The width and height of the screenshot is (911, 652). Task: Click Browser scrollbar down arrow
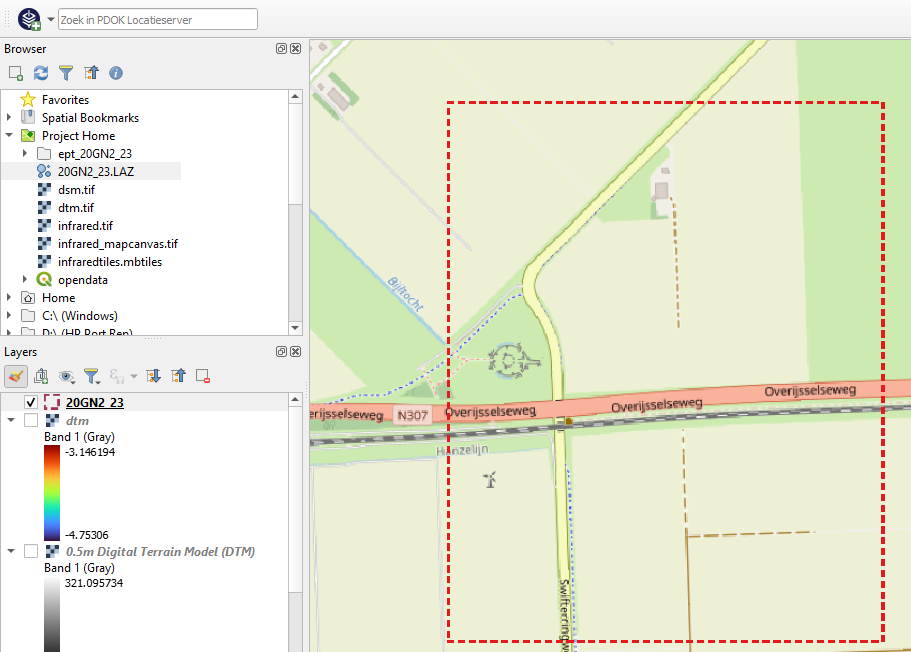295,328
